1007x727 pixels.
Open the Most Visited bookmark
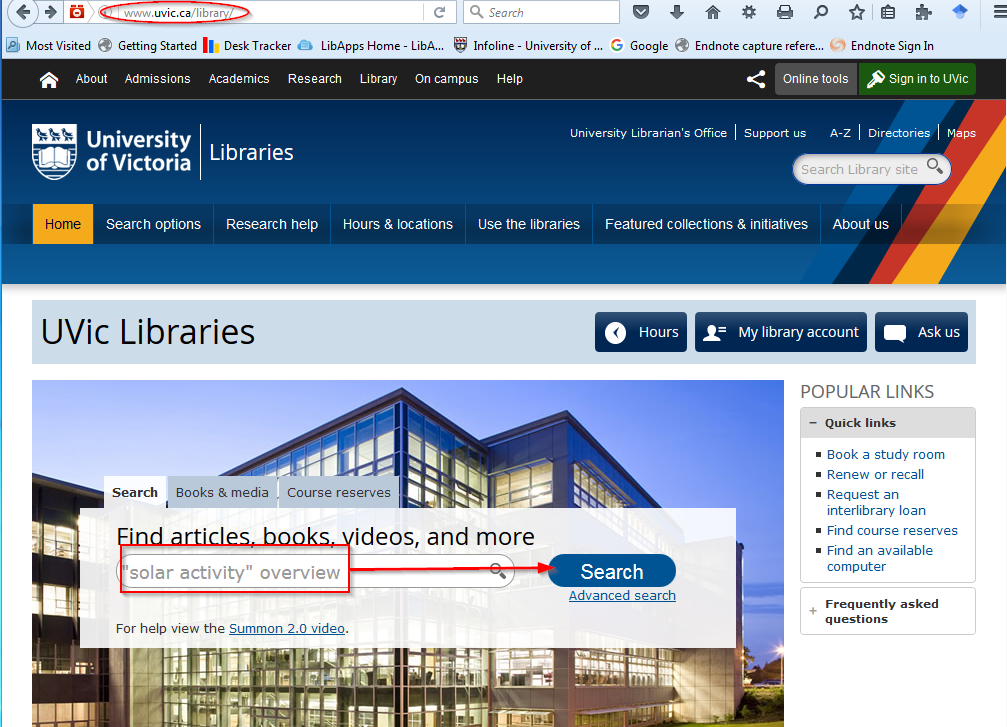click(x=49, y=46)
